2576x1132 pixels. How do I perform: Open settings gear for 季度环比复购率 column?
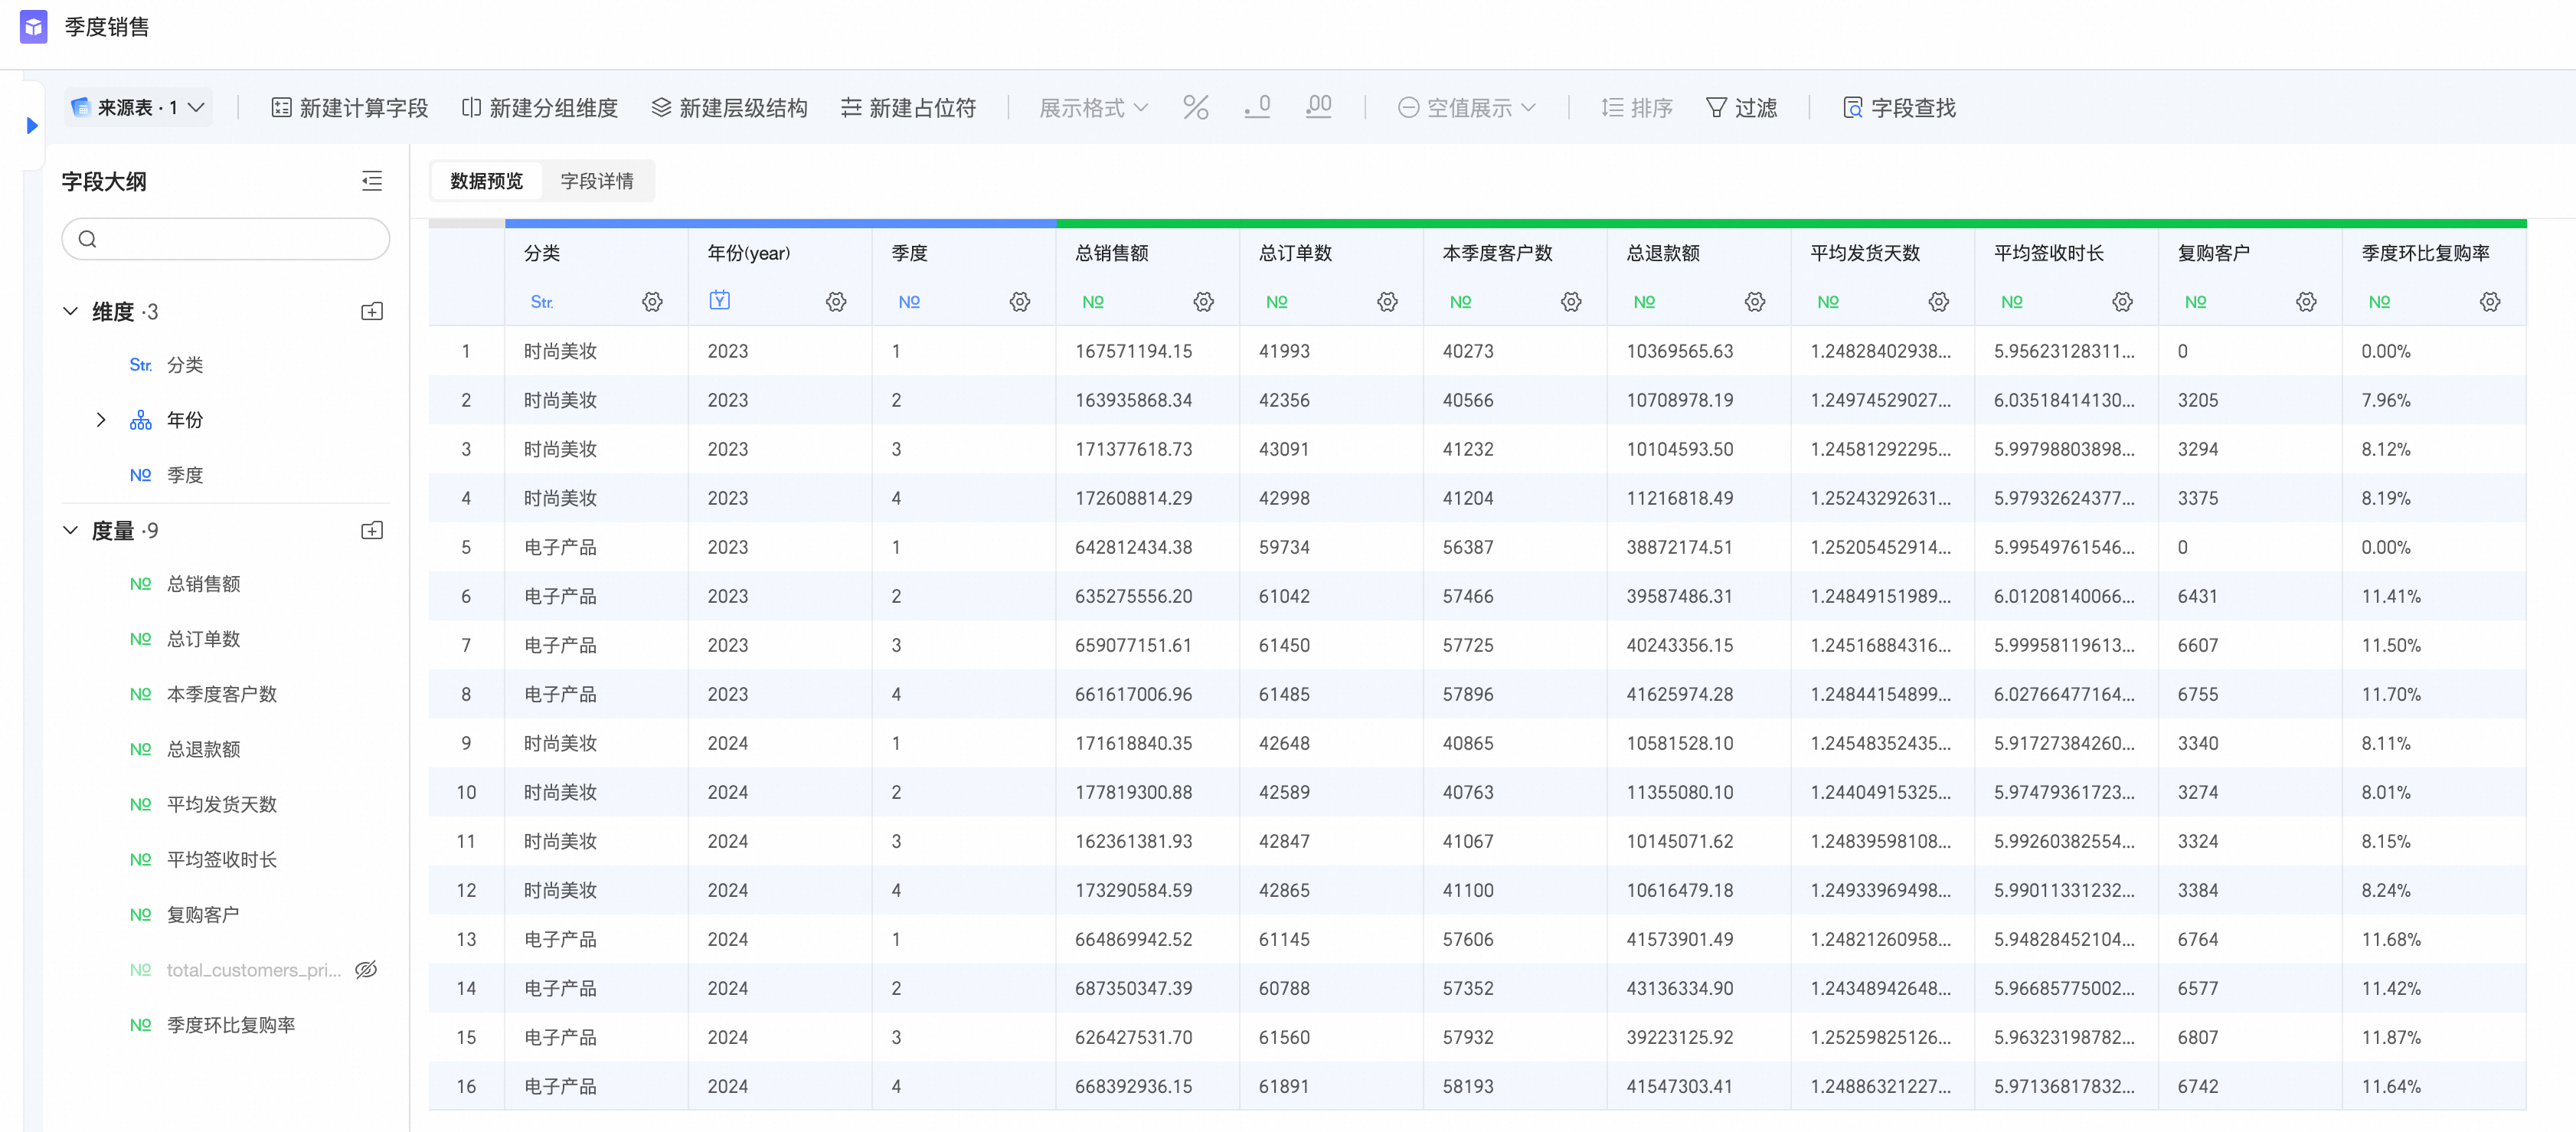pyautogui.click(x=2489, y=302)
